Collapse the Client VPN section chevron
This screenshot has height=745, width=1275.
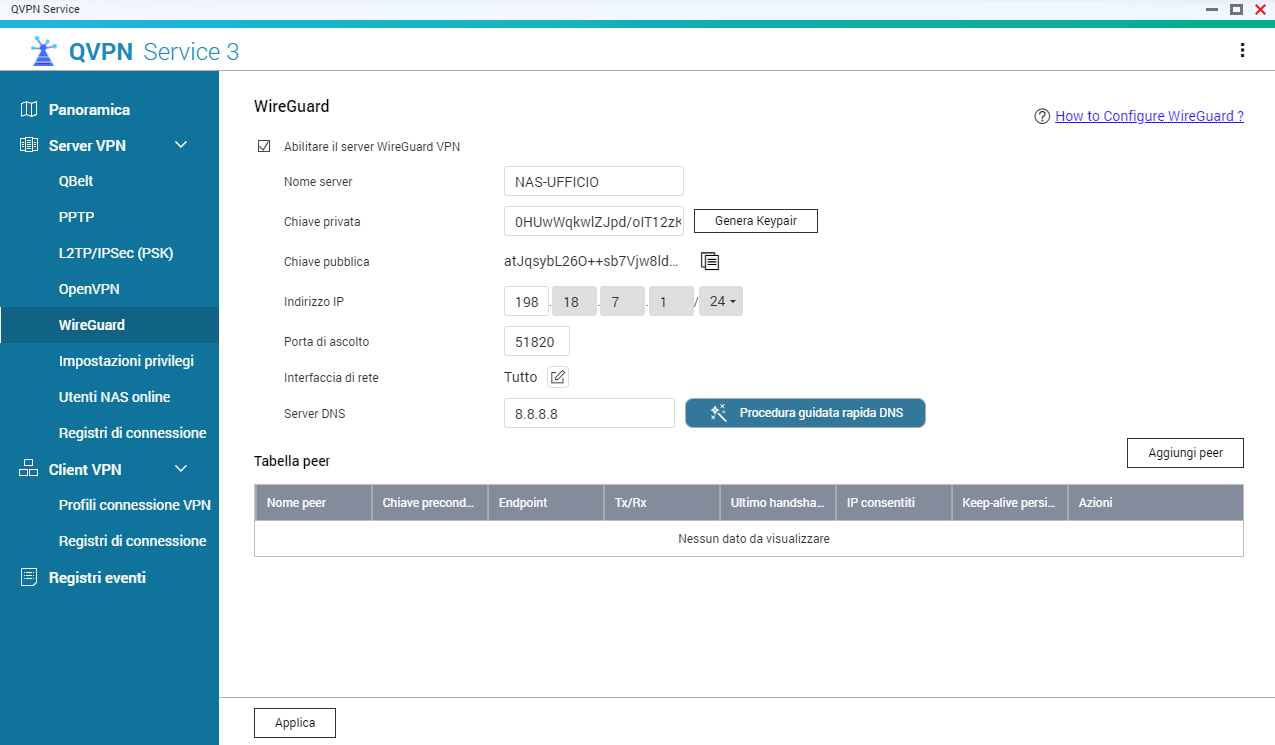pos(181,469)
